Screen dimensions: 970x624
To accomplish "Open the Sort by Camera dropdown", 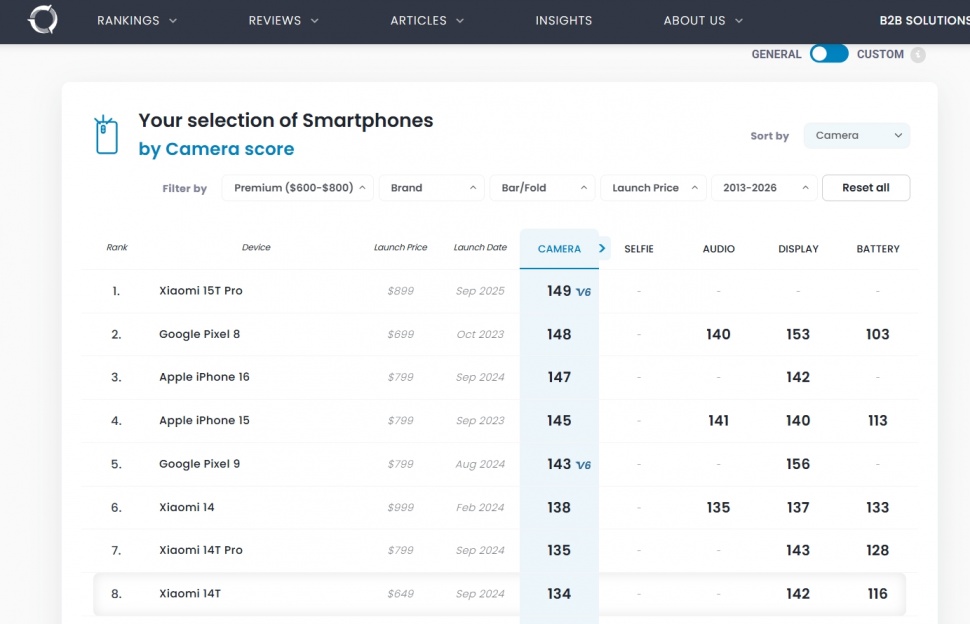I will tap(857, 136).
